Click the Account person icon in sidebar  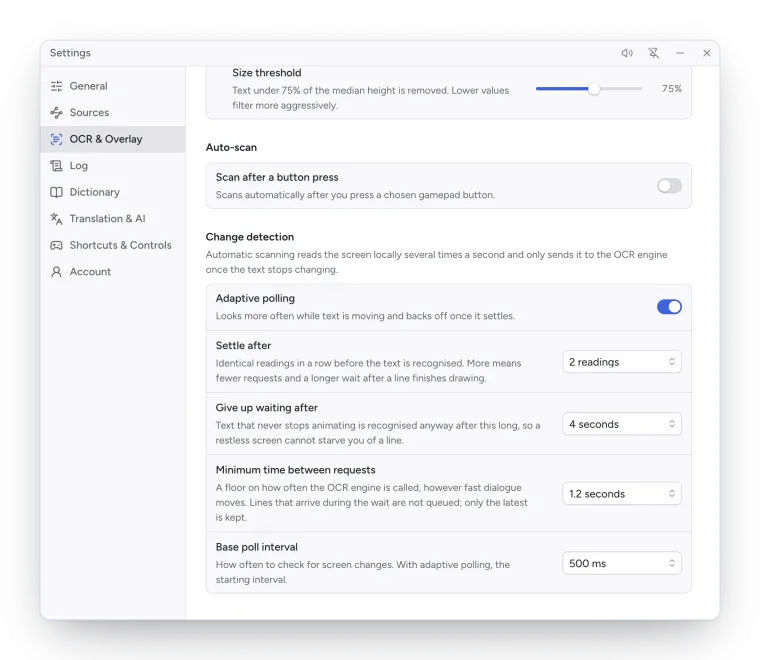[x=56, y=272]
